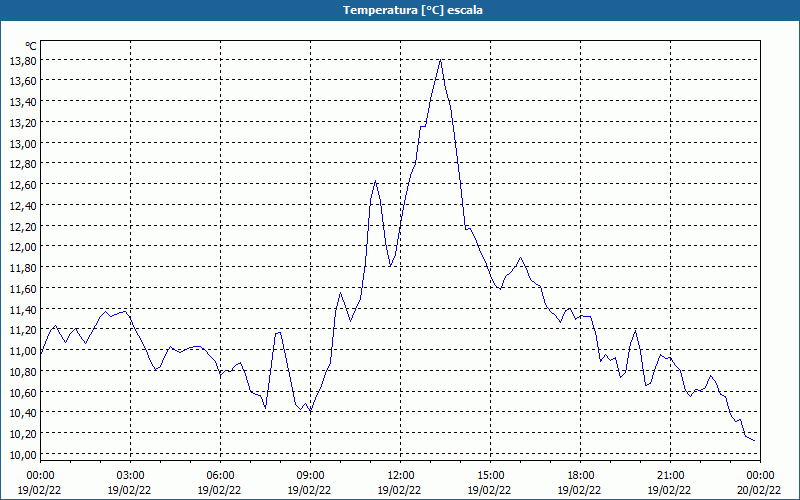
Task: Select the 20/02/22 date label
Action: click(x=759, y=490)
